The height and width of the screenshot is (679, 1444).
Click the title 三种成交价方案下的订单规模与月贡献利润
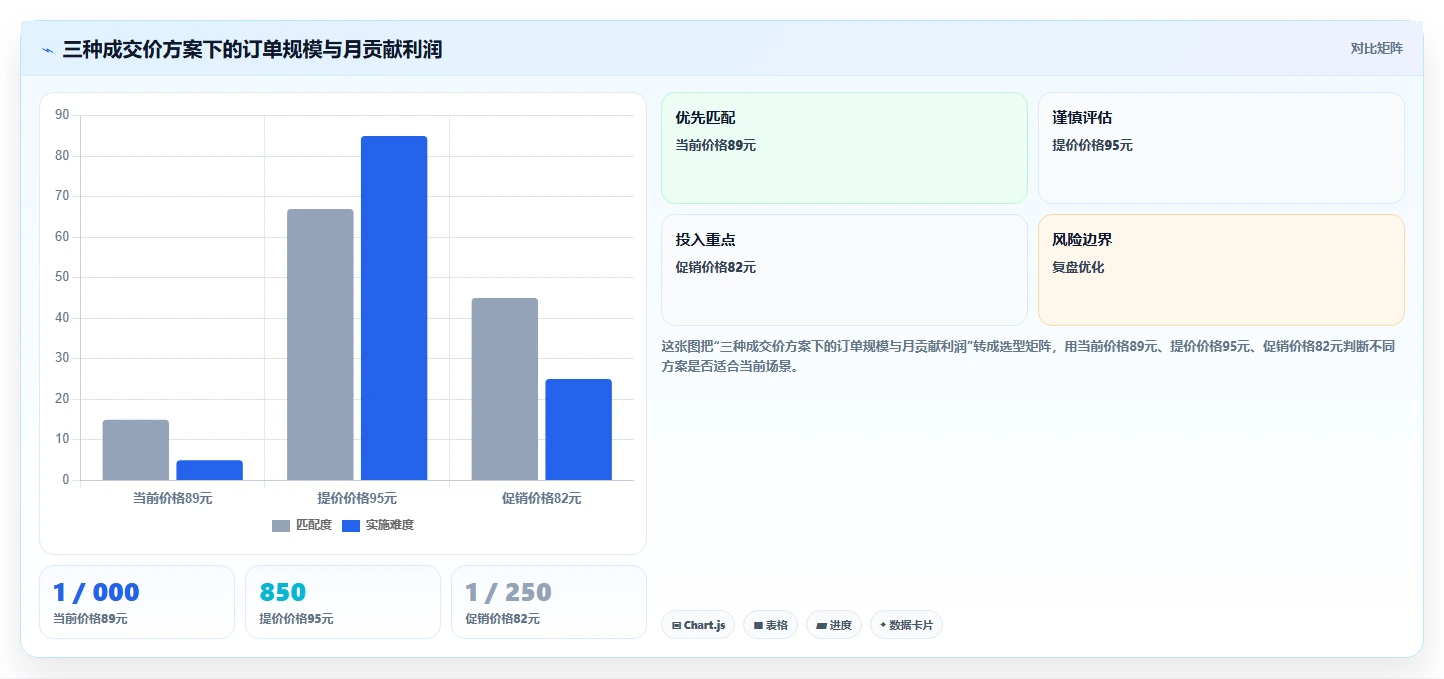[x=252, y=50]
